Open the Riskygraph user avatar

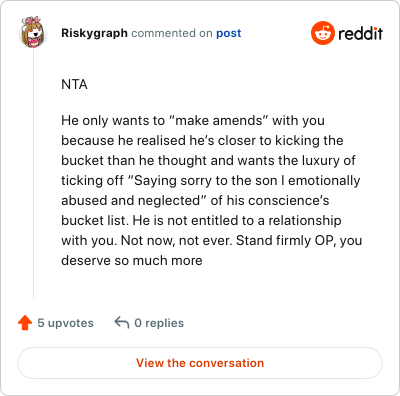coord(32,32)
